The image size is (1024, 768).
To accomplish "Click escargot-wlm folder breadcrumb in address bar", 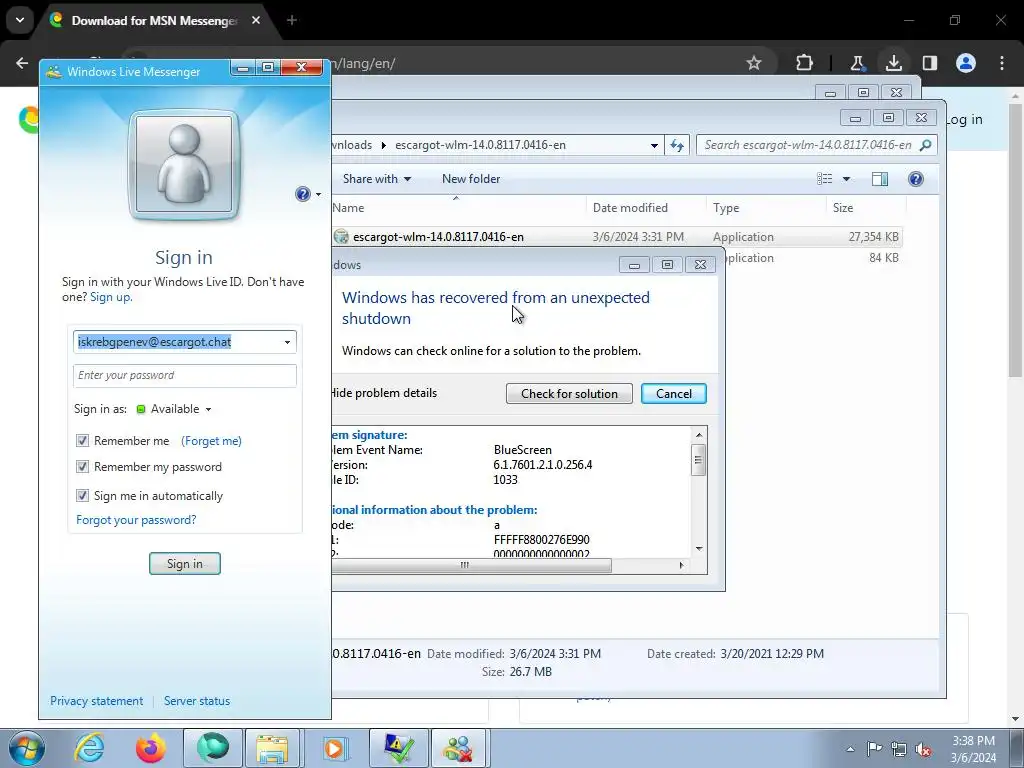I will (x=480, y=145).
